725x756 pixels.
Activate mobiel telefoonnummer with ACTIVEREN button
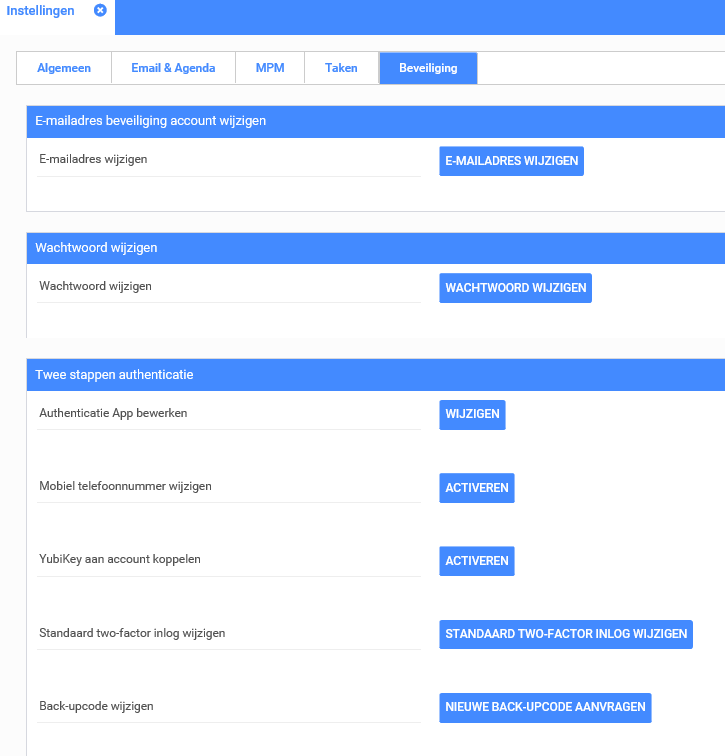point(477,488)
